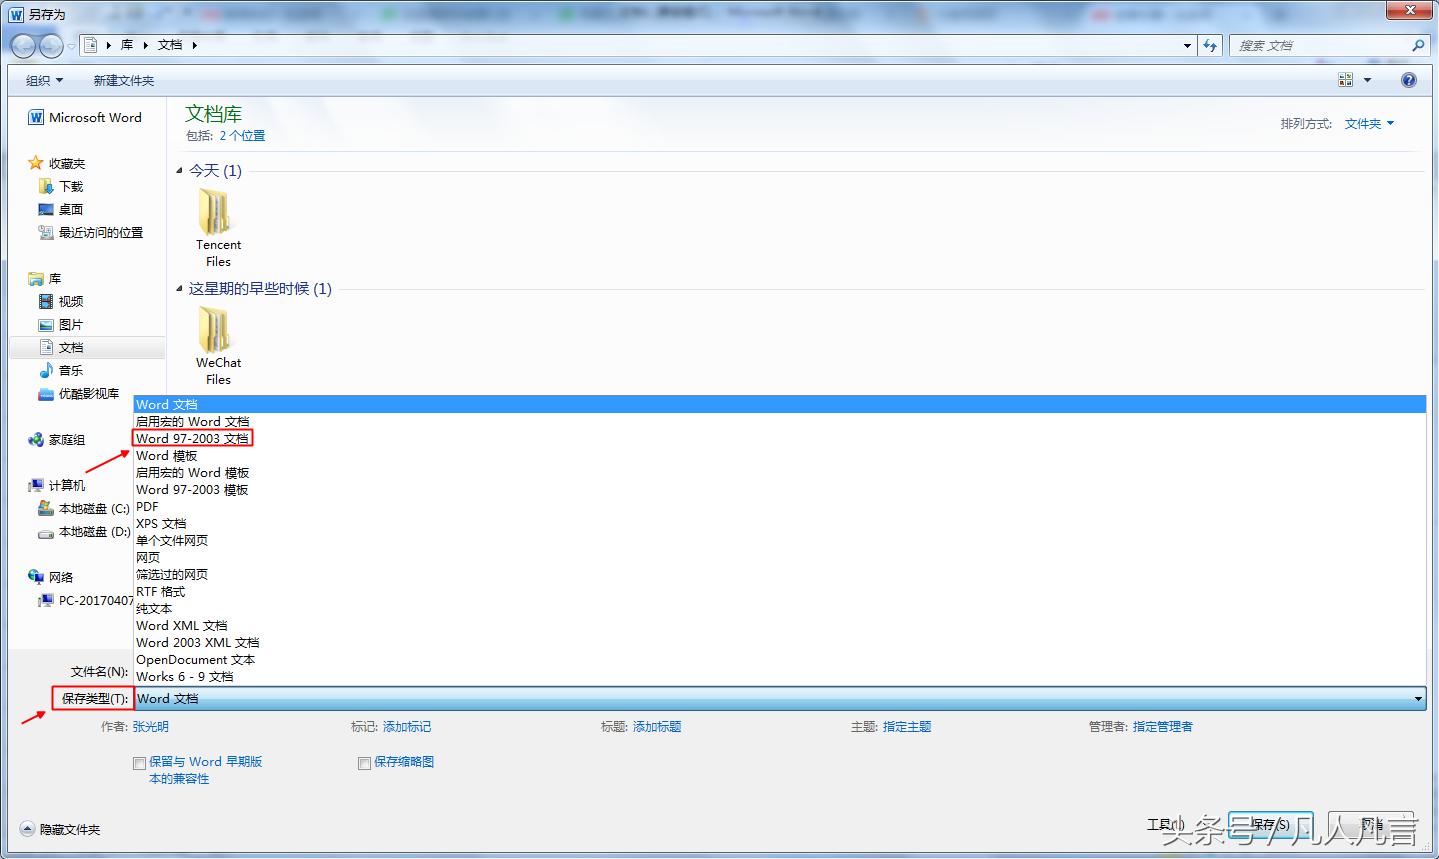Choose Word XML 文档 save type
Screen dimensions: 1439x859
[780, 625]
